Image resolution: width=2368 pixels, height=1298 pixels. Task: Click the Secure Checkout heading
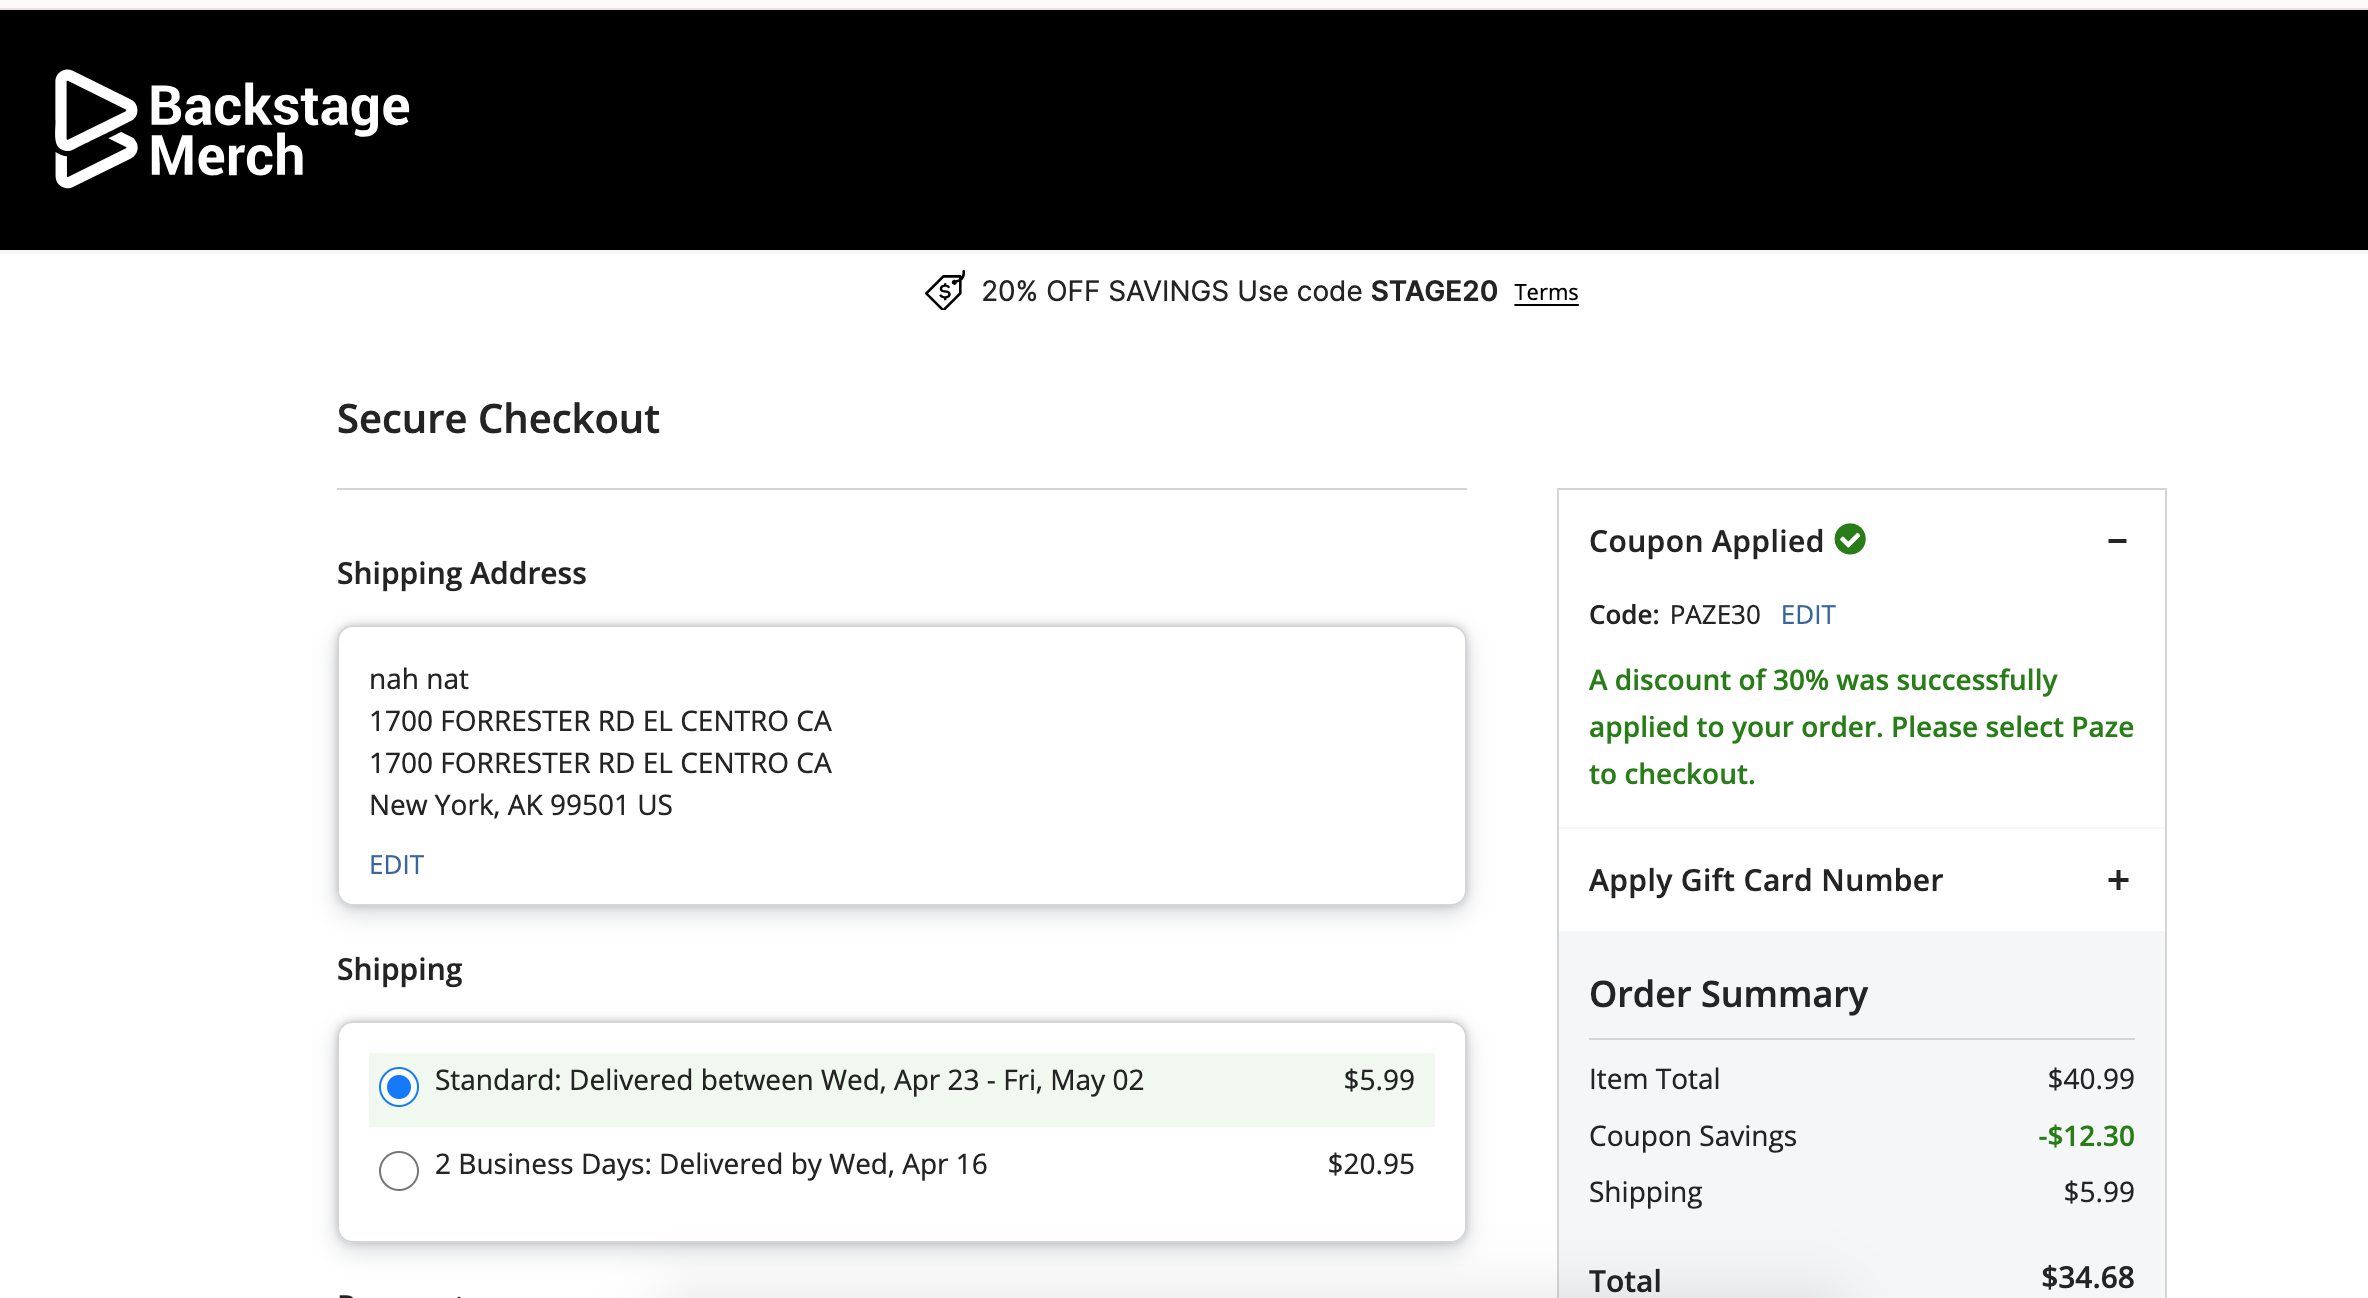498,419
